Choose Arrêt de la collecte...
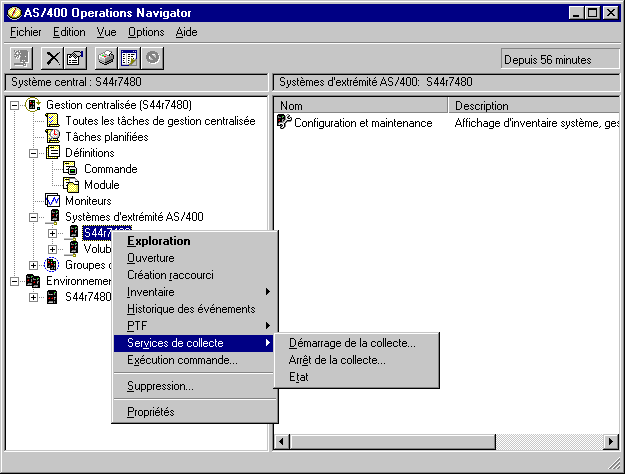This screenshot has width=625, height=474. 357,360
